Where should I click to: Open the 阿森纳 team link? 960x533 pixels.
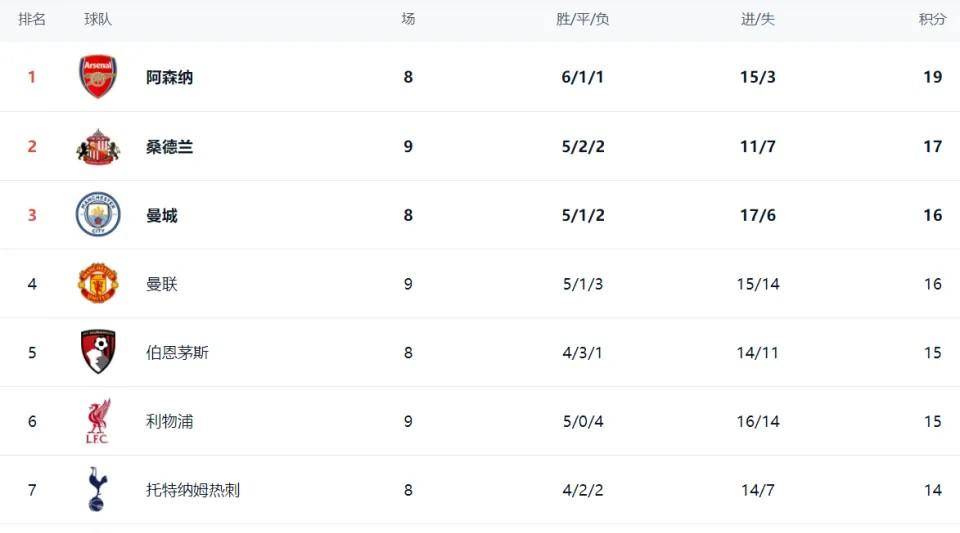[x=169, y=77]
